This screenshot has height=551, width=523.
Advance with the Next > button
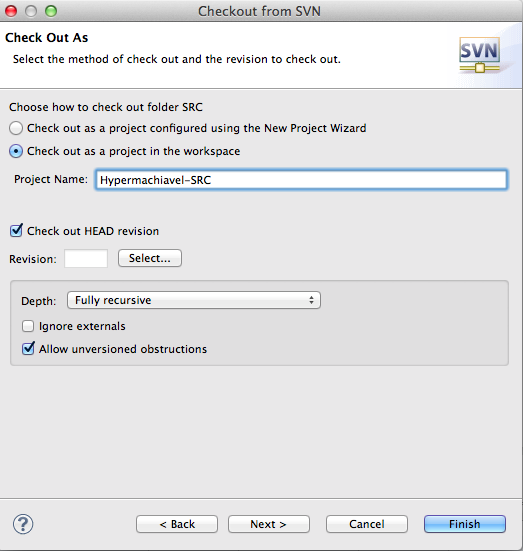coord(269,524)
